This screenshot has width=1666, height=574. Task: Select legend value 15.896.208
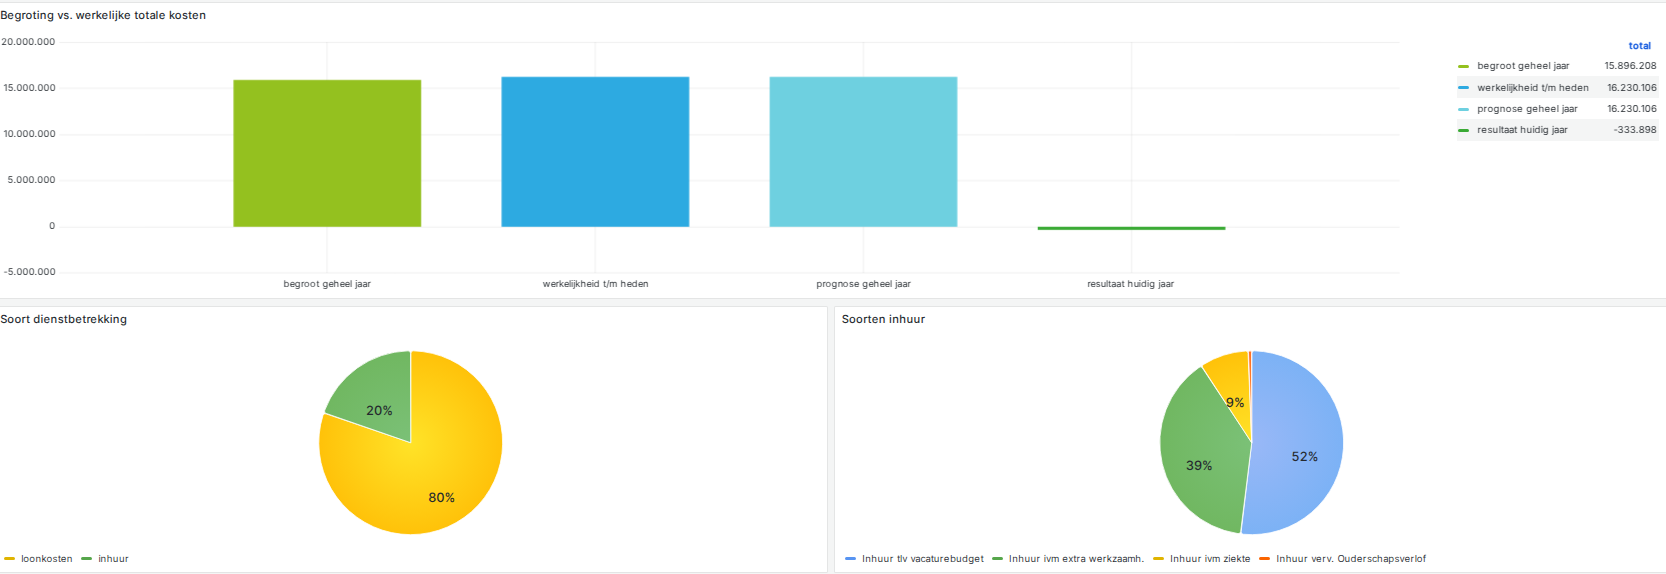(x=1630, y=66)
